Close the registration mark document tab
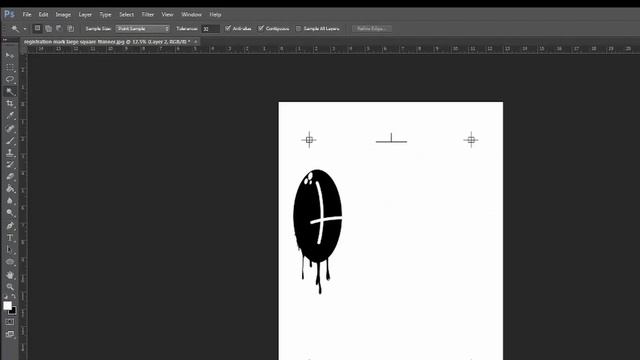The image size is (640, 360). click(x=196, y=42)
